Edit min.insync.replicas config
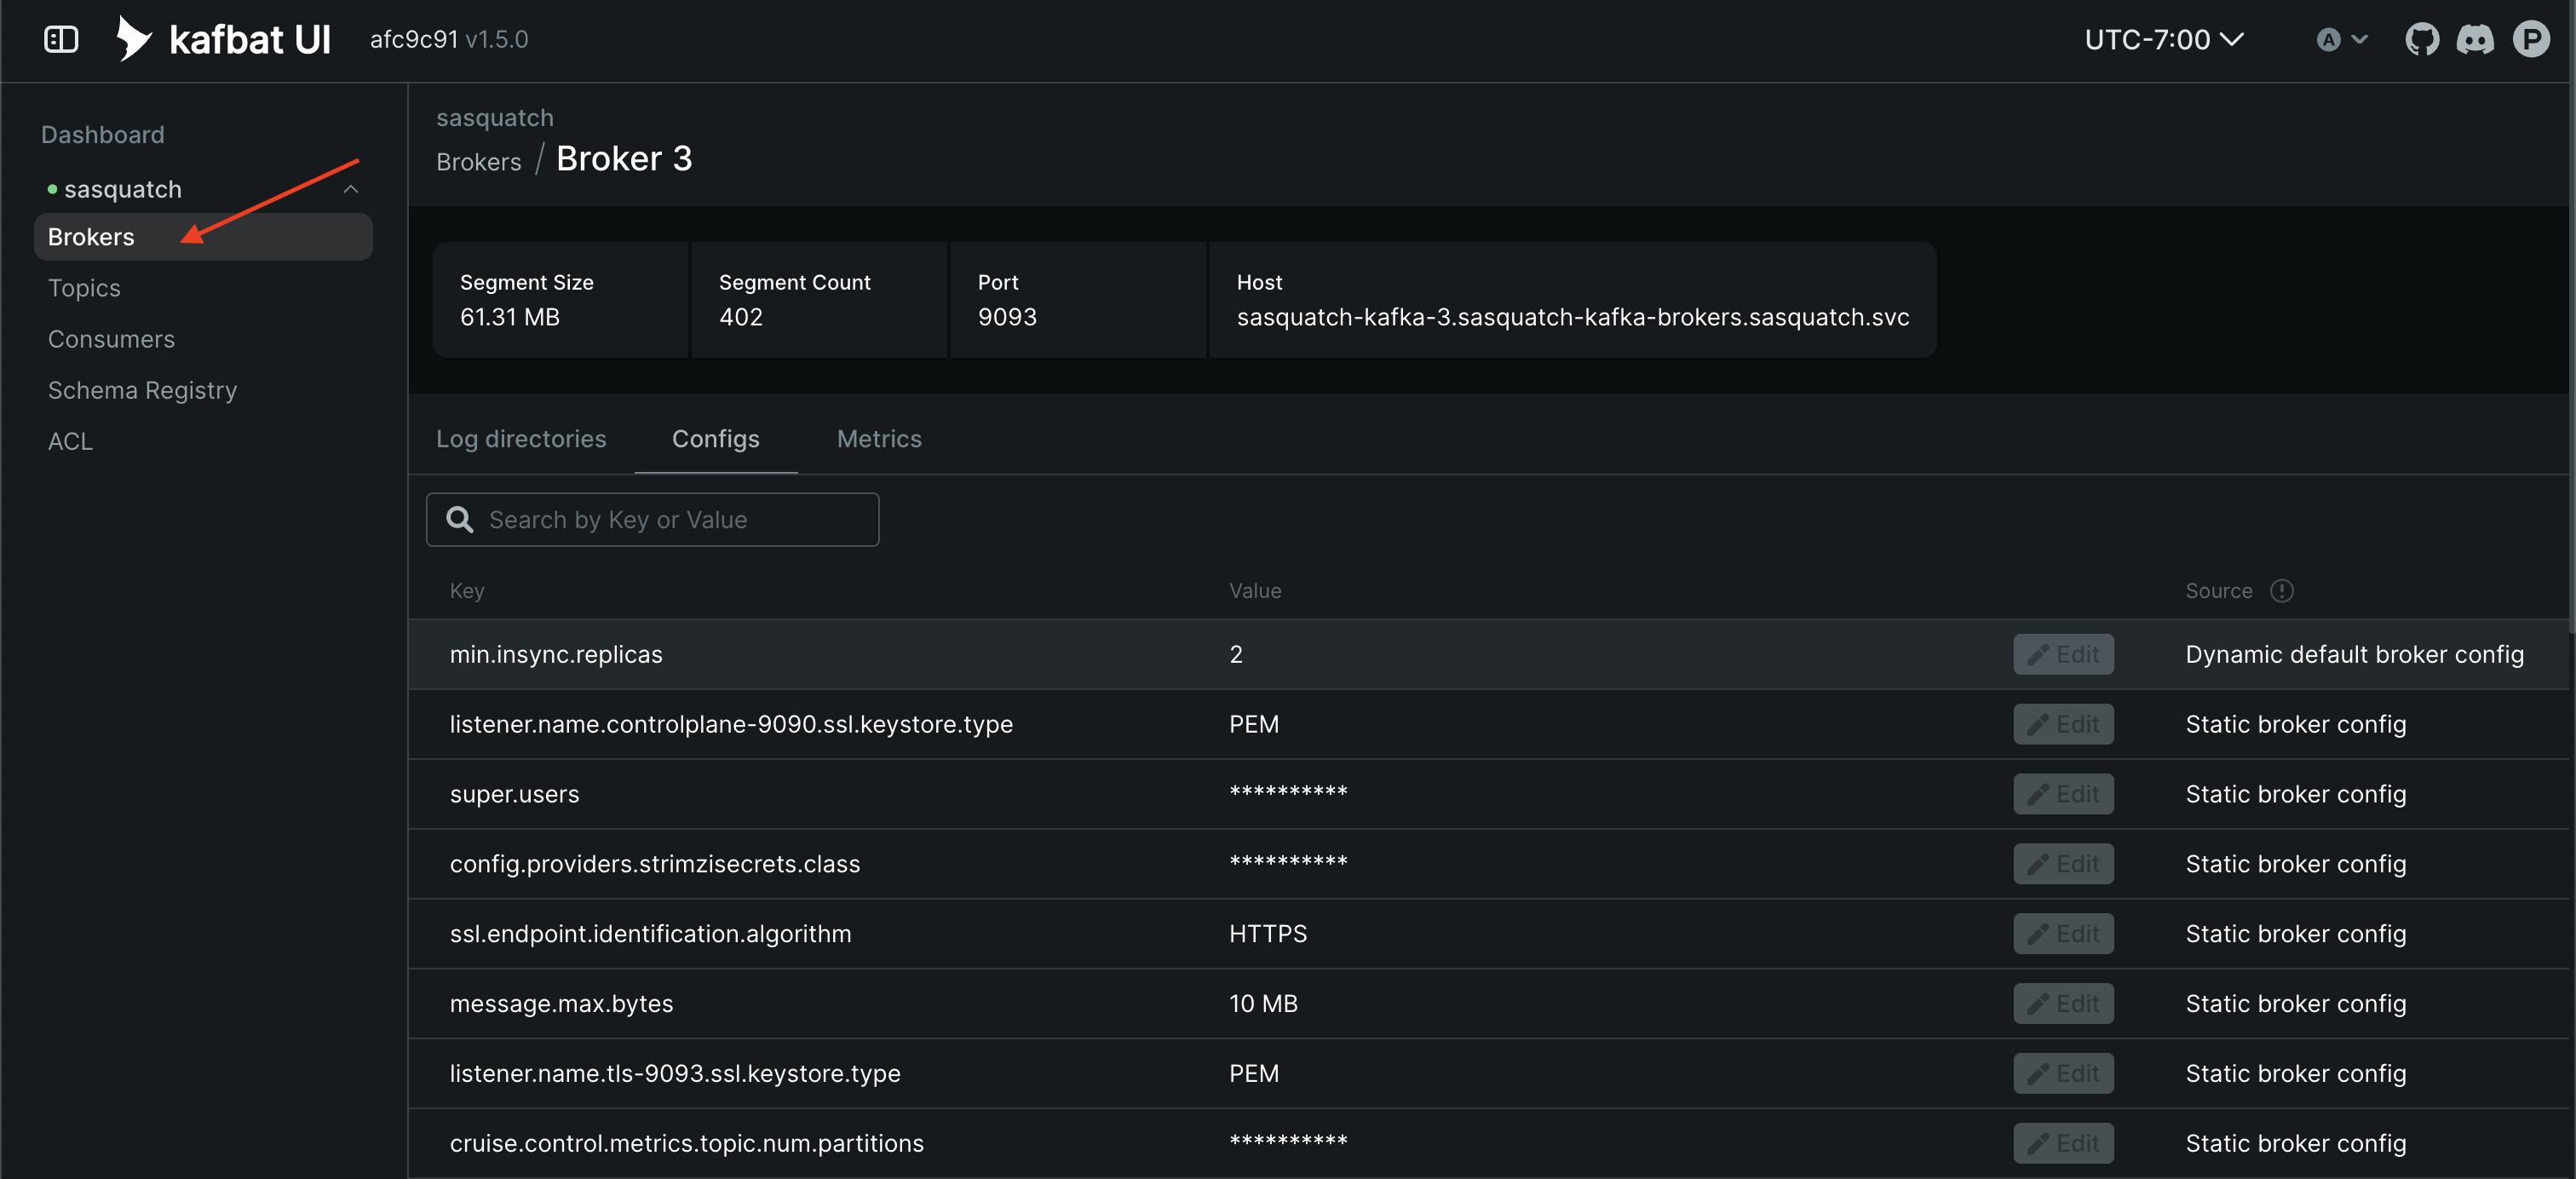Viewport: 2576px width, 1179px height. tap(2063, 654)
